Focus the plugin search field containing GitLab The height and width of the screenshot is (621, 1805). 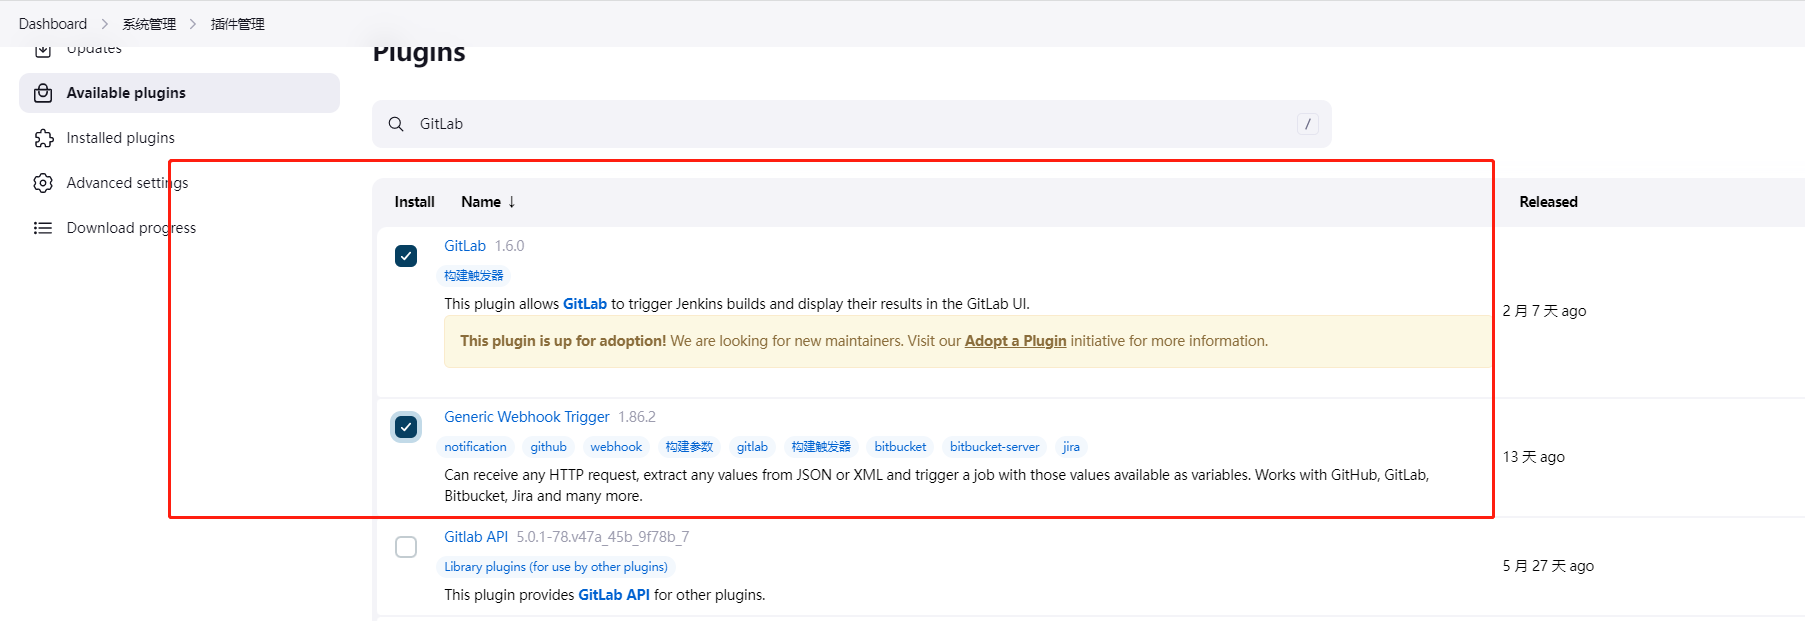click(851, 124)
